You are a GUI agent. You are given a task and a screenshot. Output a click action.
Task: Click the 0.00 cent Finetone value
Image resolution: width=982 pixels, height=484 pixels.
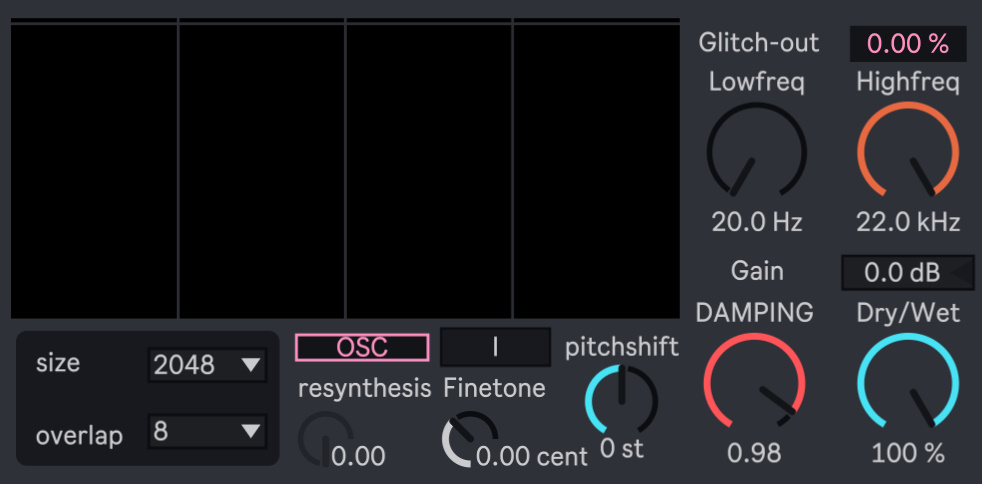click(532, 457)
